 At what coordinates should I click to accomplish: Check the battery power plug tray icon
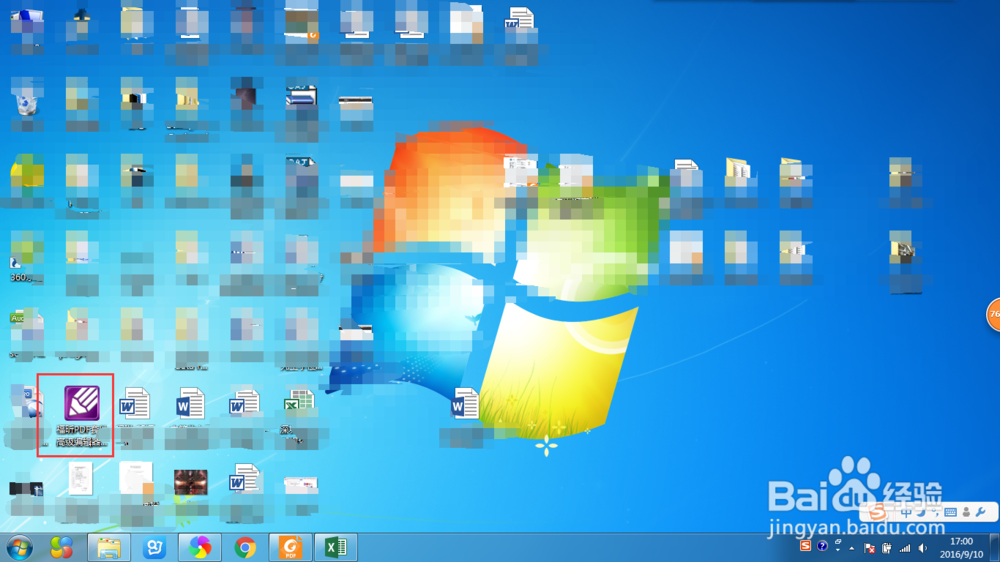[886, 548]
